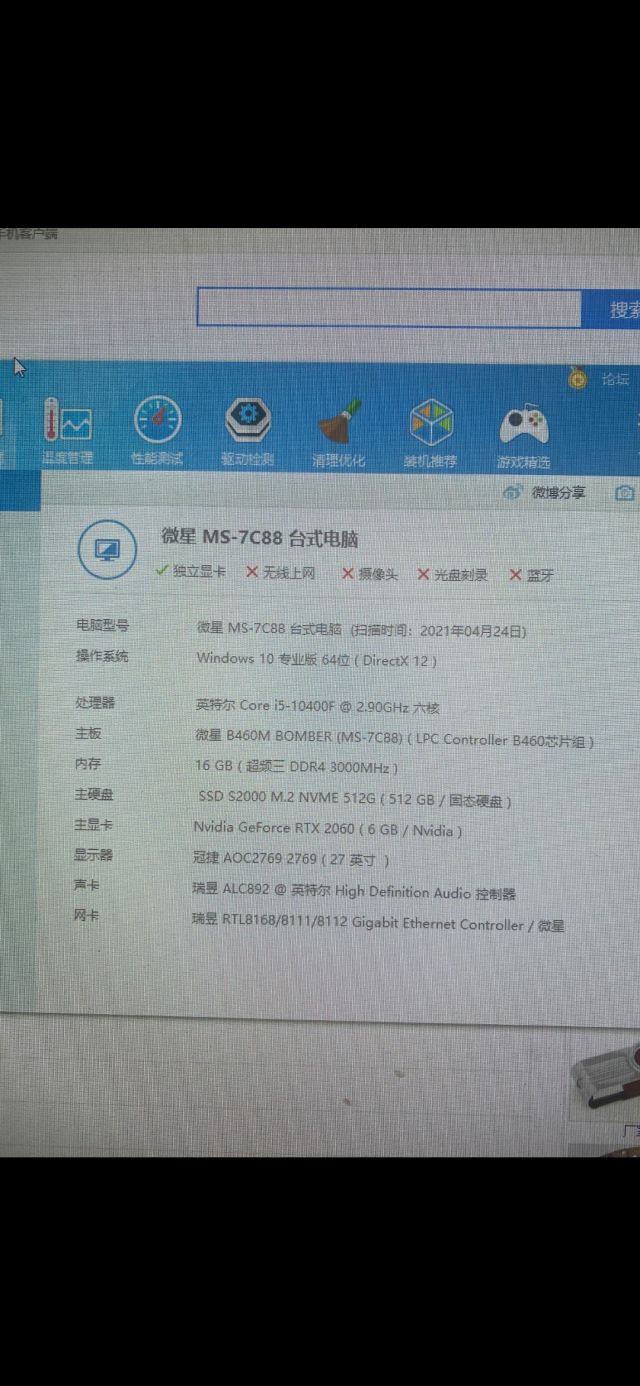The height and width of the screenshot is (1386, 640).
Task: Click the medal icon beside 论坛
Action: [578, 378]
